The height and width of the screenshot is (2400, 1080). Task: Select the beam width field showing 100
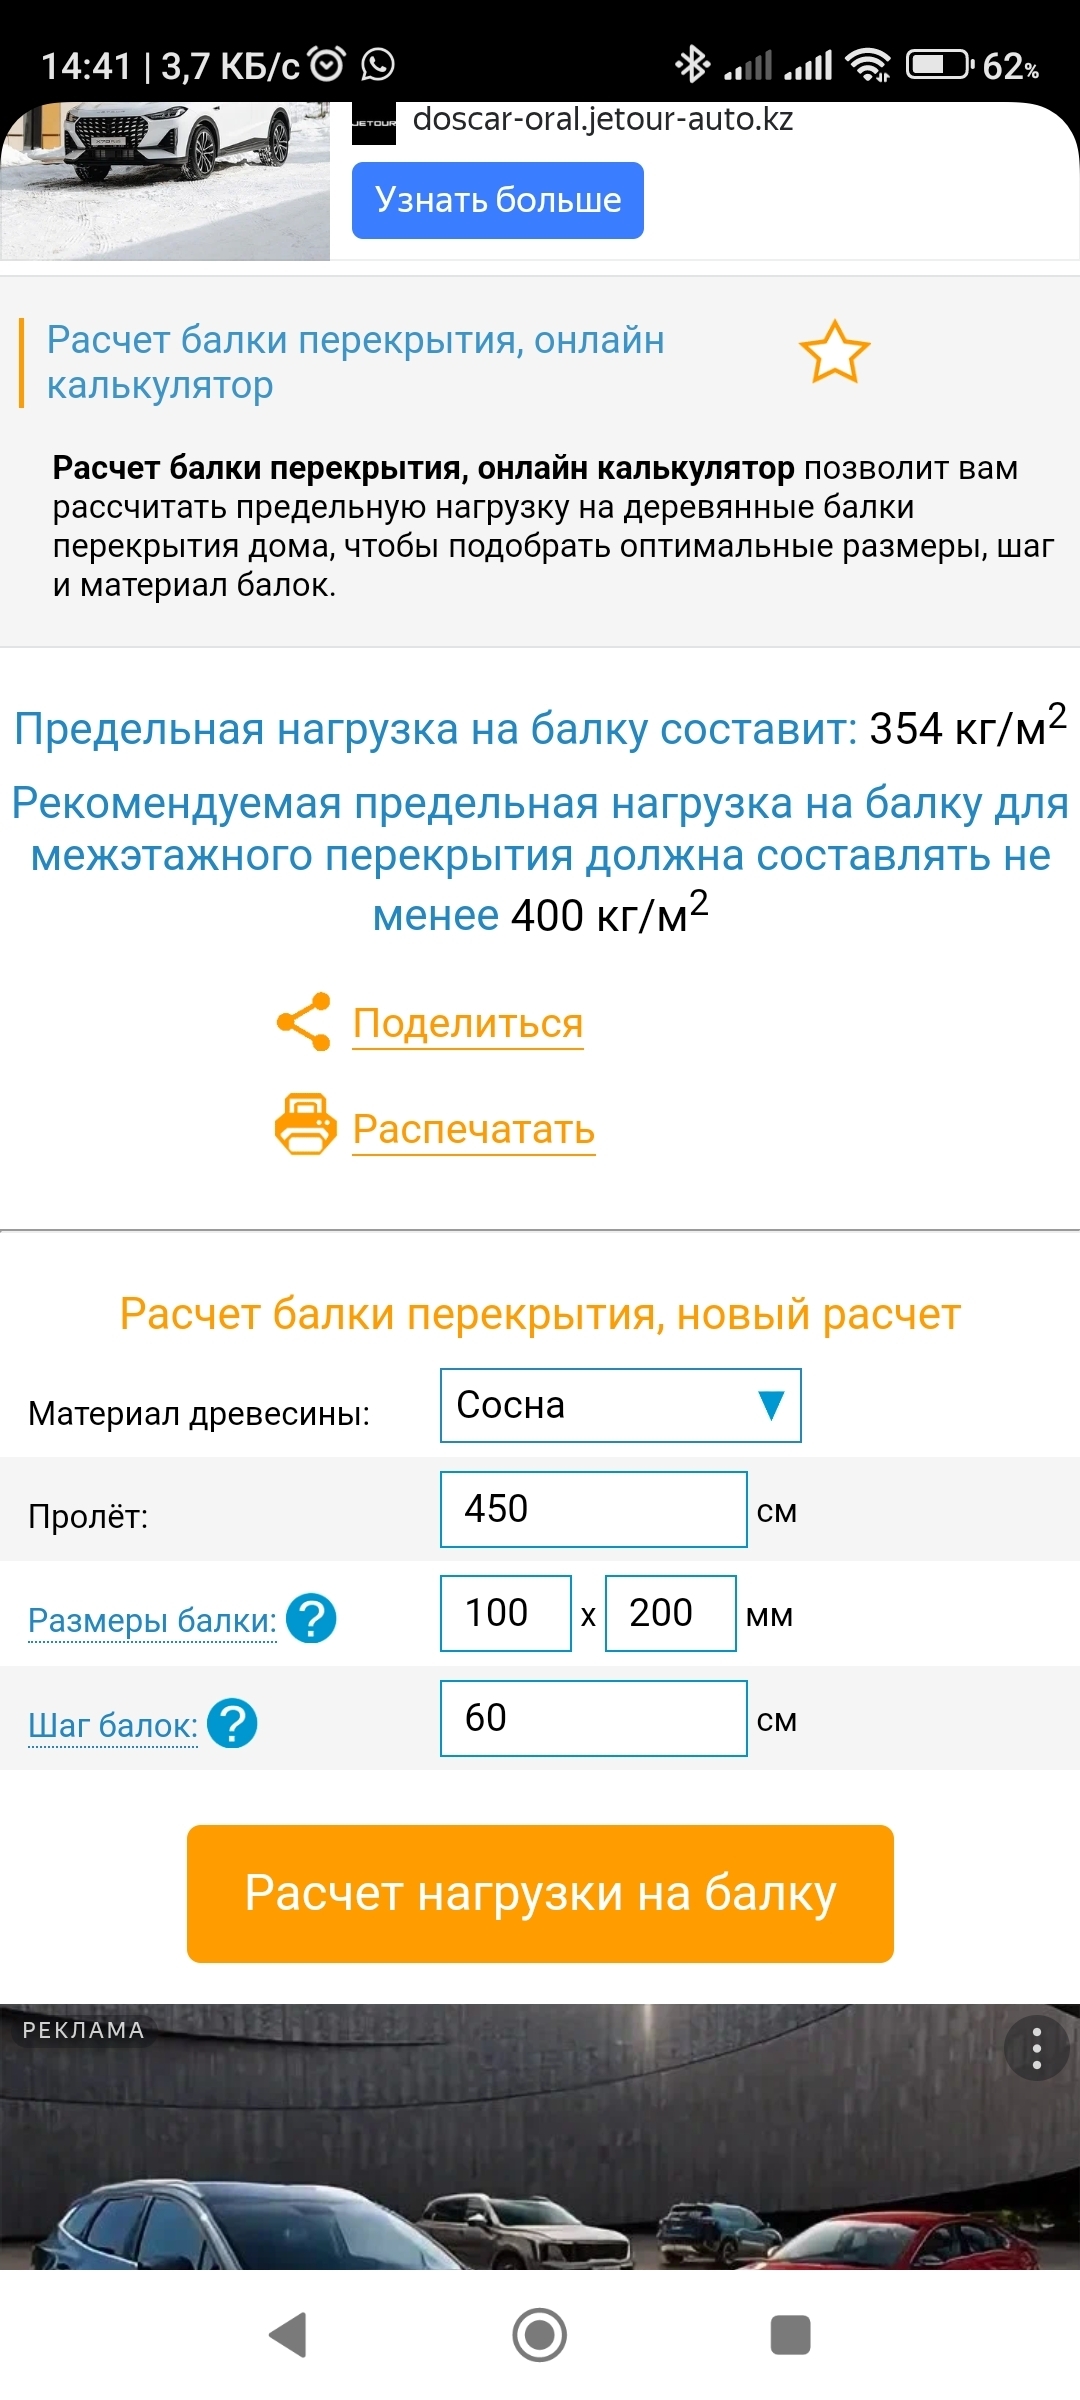tap(505, 1613)
